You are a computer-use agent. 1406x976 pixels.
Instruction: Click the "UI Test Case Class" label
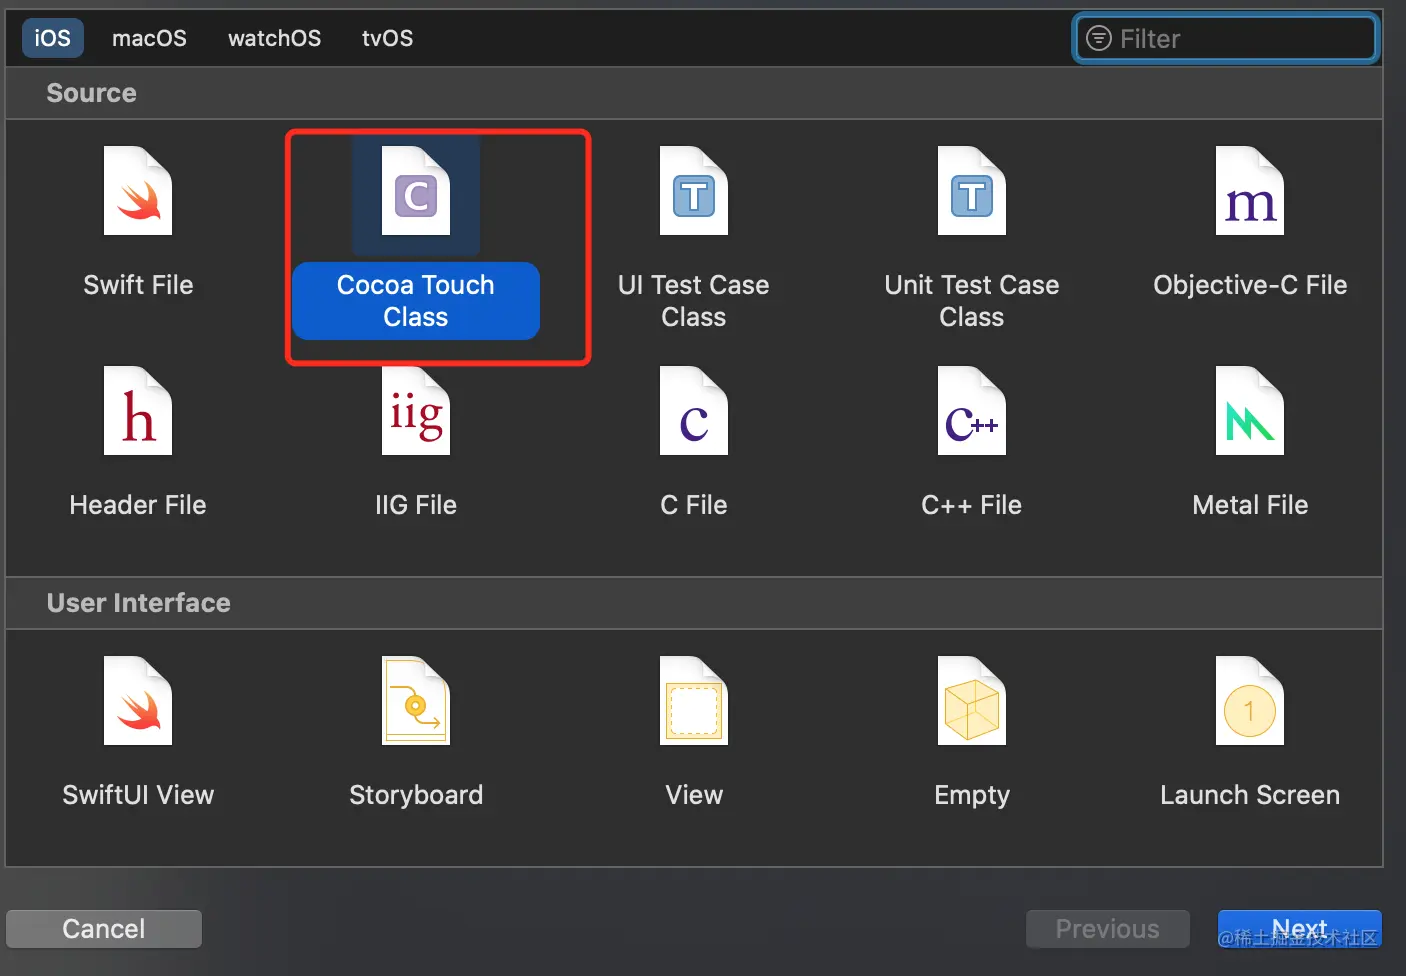tap(694, 301)
